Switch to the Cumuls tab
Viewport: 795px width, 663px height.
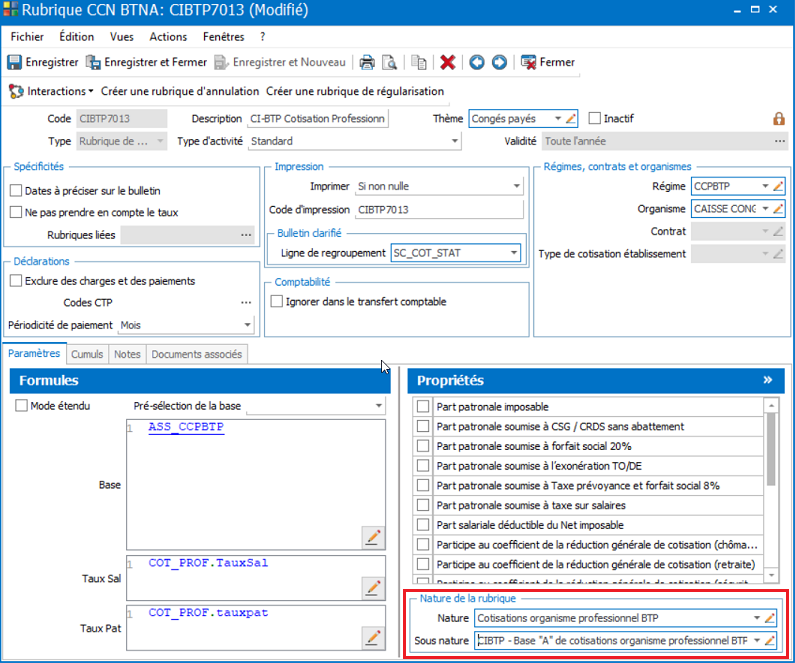87,354
